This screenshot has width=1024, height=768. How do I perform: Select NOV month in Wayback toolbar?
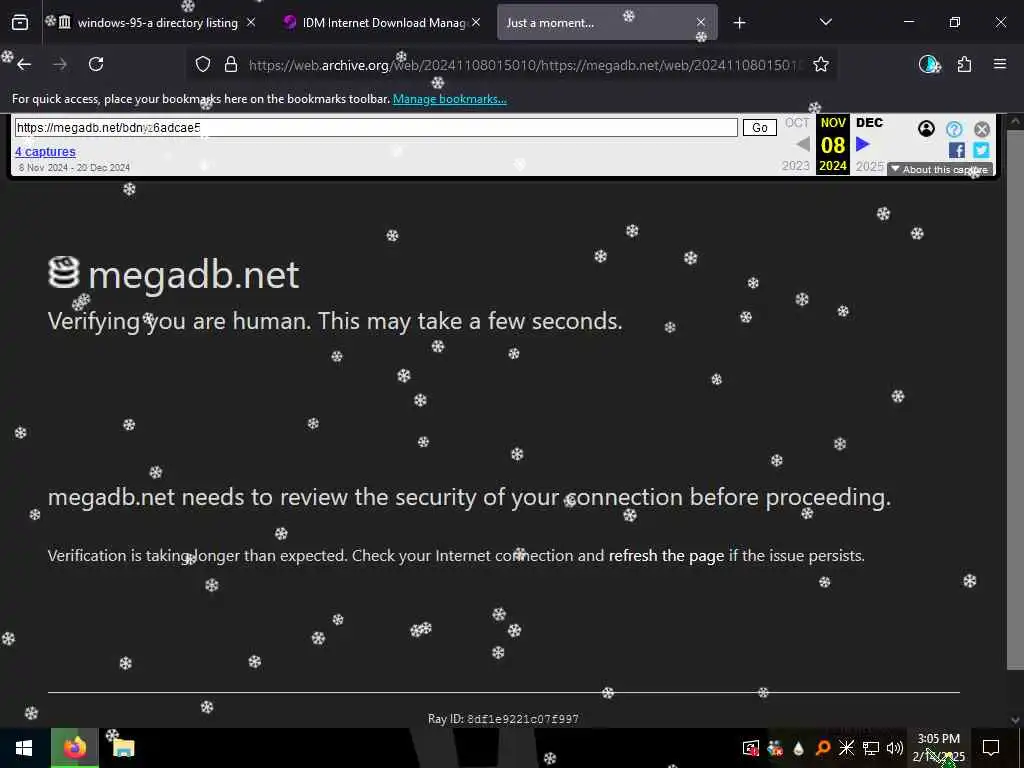pos(833,123)
